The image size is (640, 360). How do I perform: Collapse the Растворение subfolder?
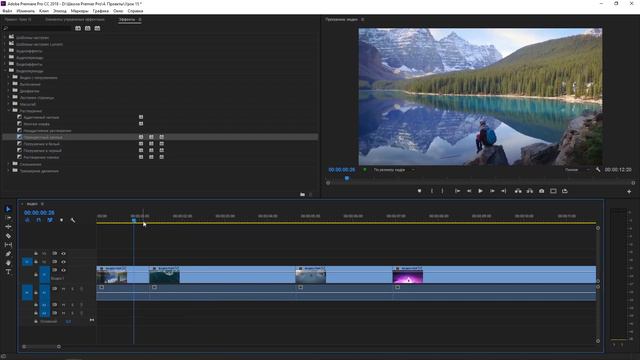[9, 111]
